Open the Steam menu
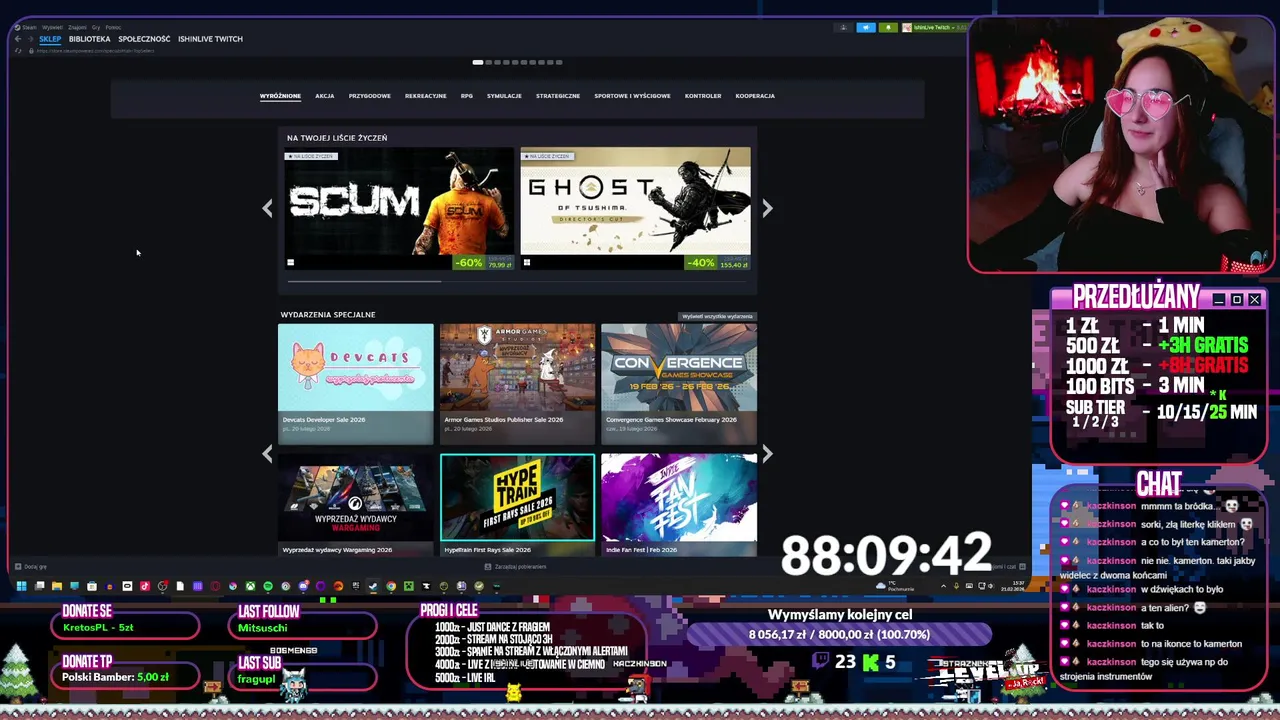This screenshot has width=1280, height=720. [29, 27]
